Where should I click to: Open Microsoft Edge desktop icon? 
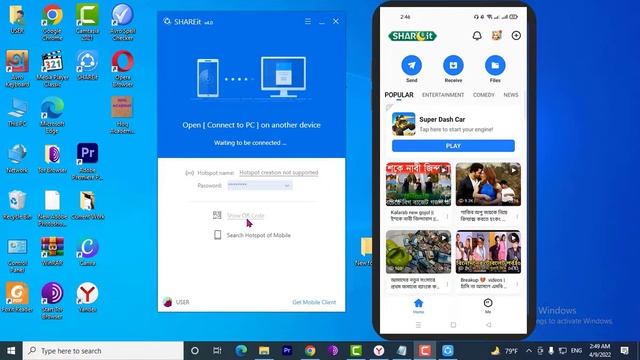tap(52, 116)
